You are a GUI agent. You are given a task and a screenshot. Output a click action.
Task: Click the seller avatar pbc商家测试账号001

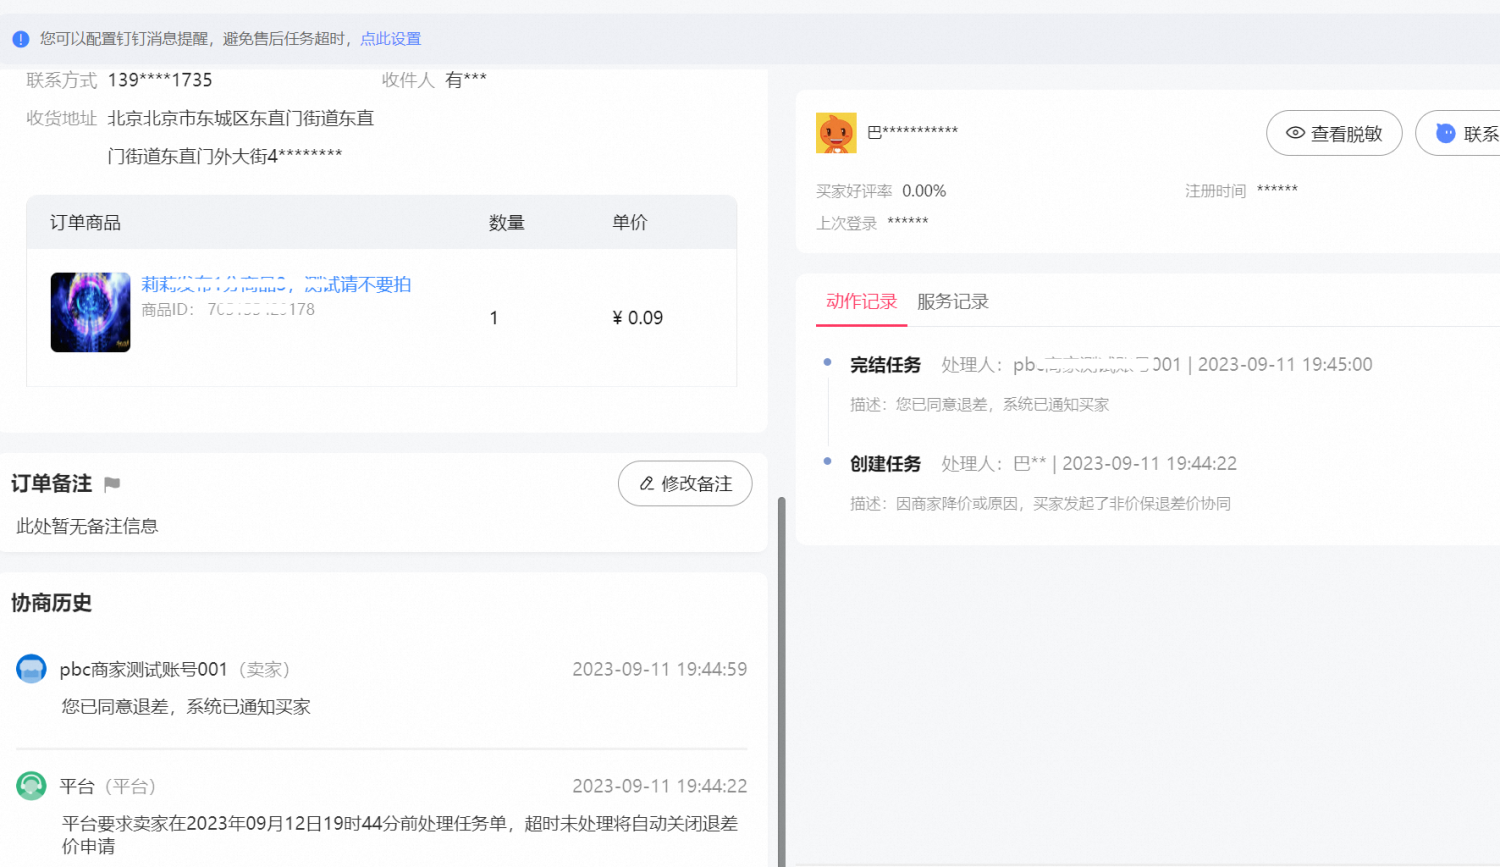point(31,669)
